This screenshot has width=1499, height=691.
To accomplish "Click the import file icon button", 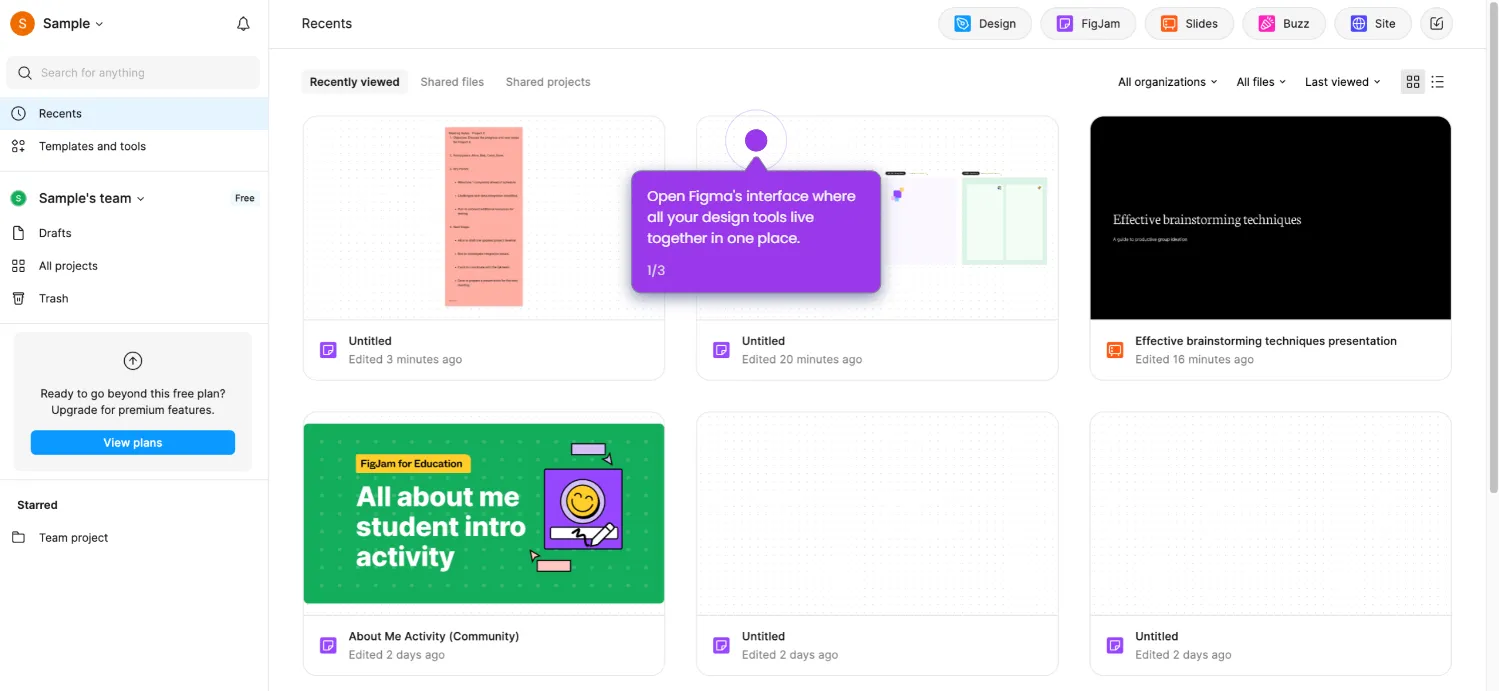I will (x=1437, y=24).
